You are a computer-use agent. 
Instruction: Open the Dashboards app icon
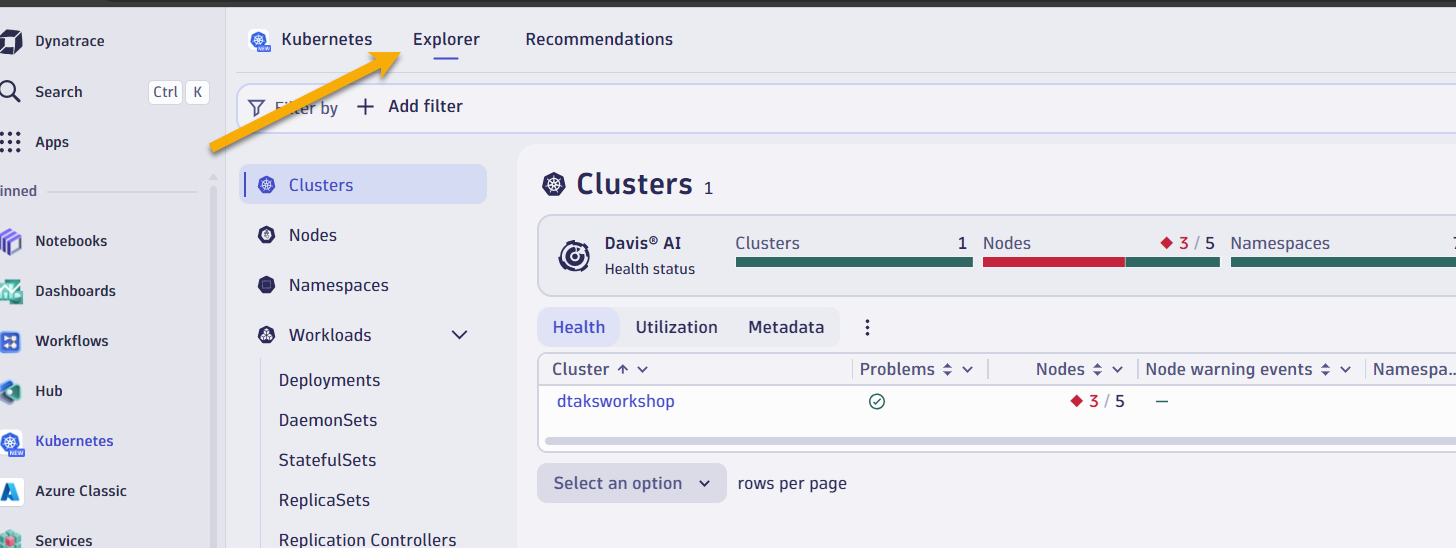click(11, 291)
